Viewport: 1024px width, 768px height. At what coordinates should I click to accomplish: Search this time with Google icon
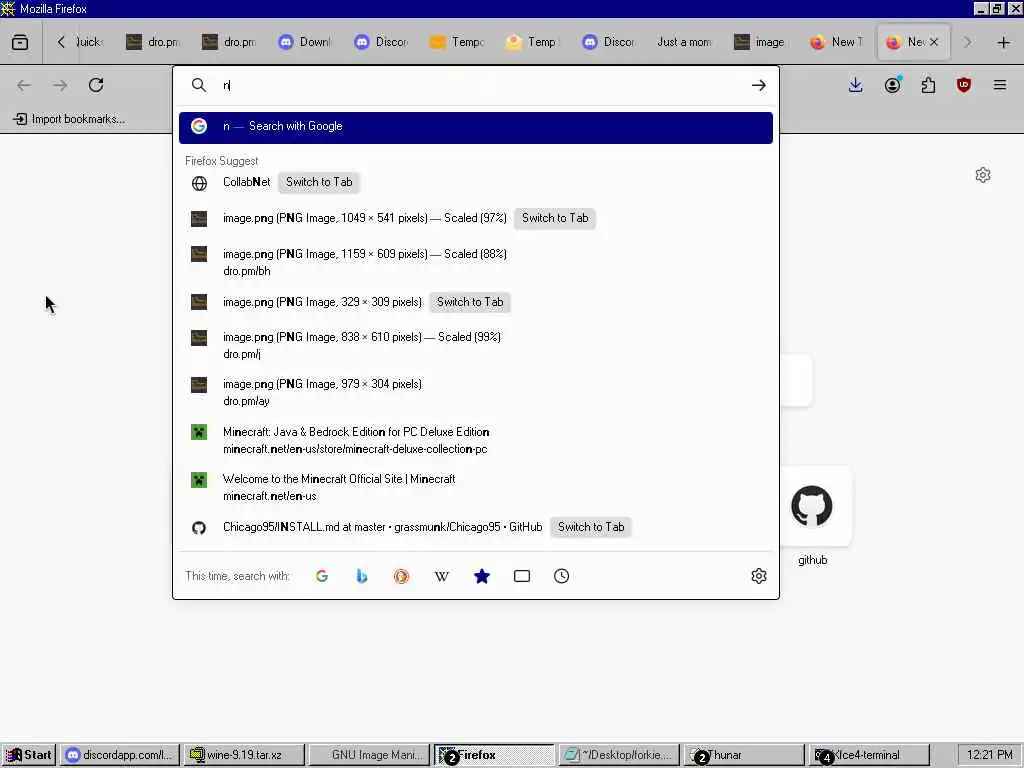pyautogui.click(x=322, y=576)
